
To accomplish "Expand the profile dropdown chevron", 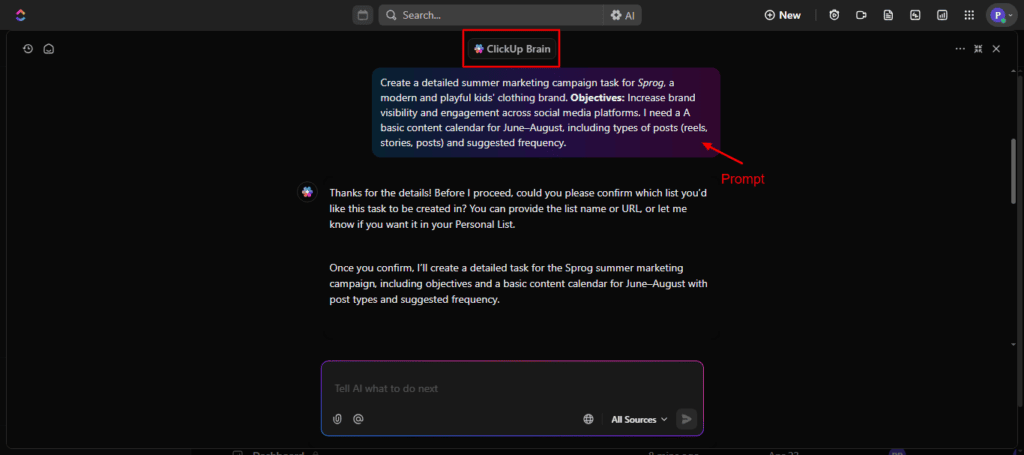I will click(1011, 16).
